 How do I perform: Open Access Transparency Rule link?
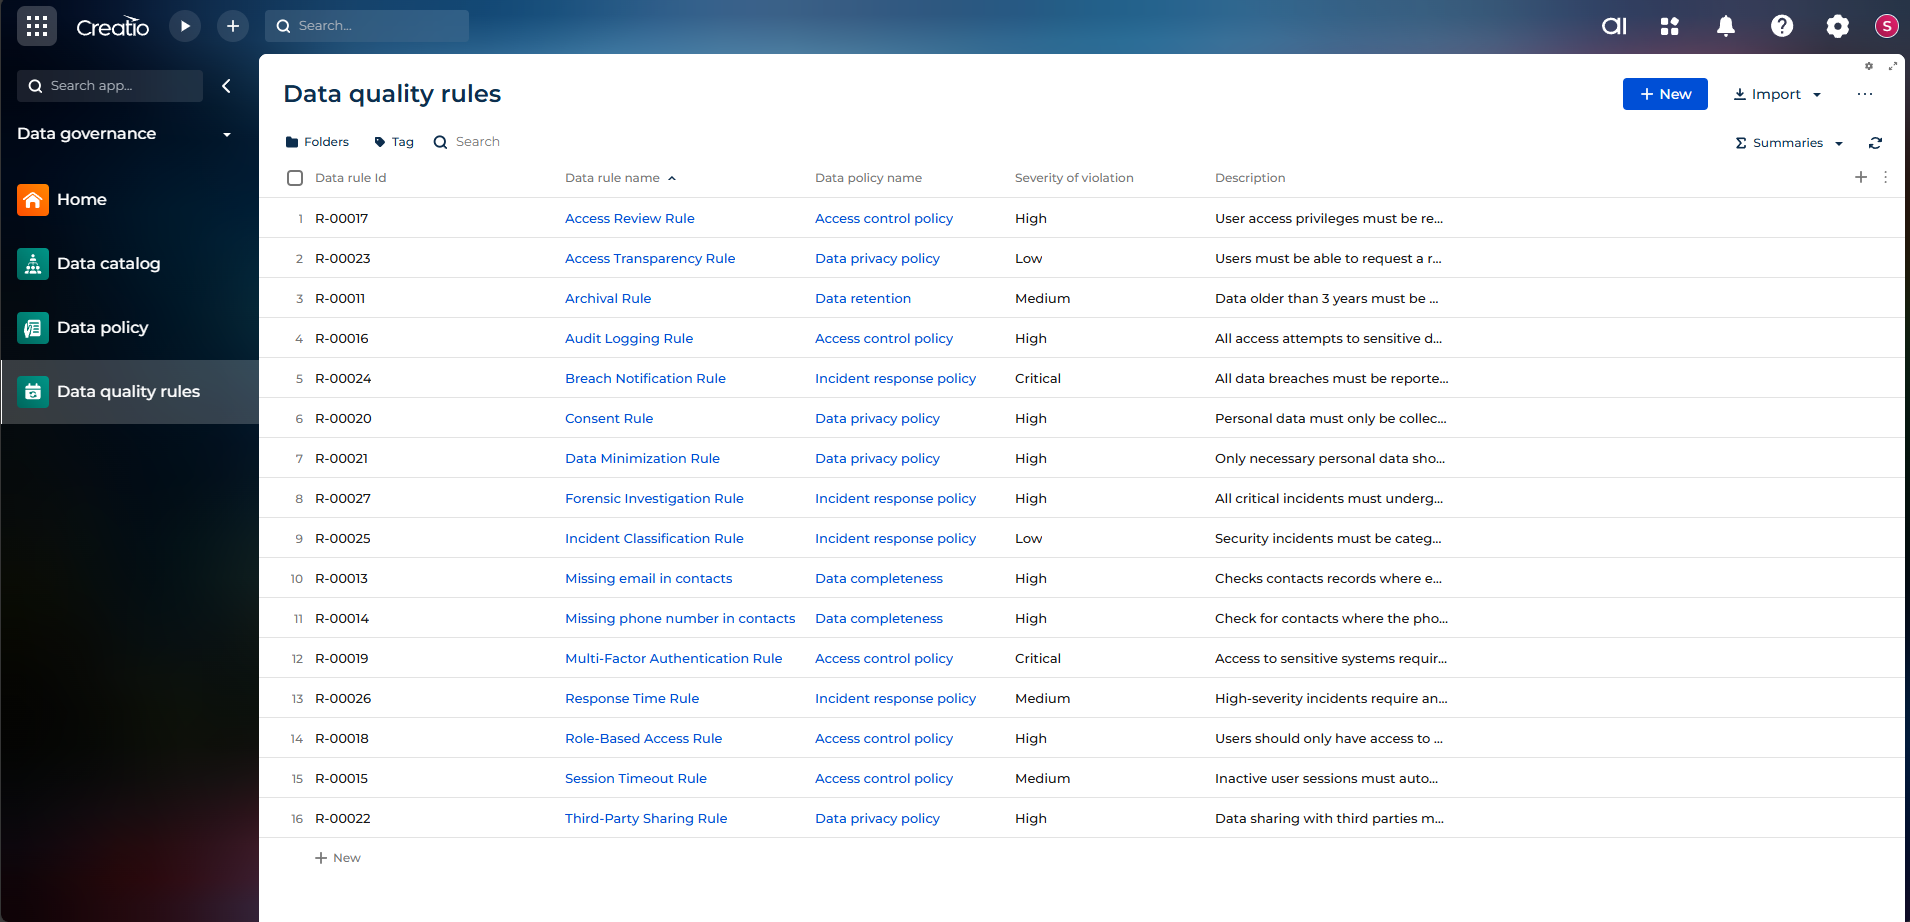pos(650,258)
